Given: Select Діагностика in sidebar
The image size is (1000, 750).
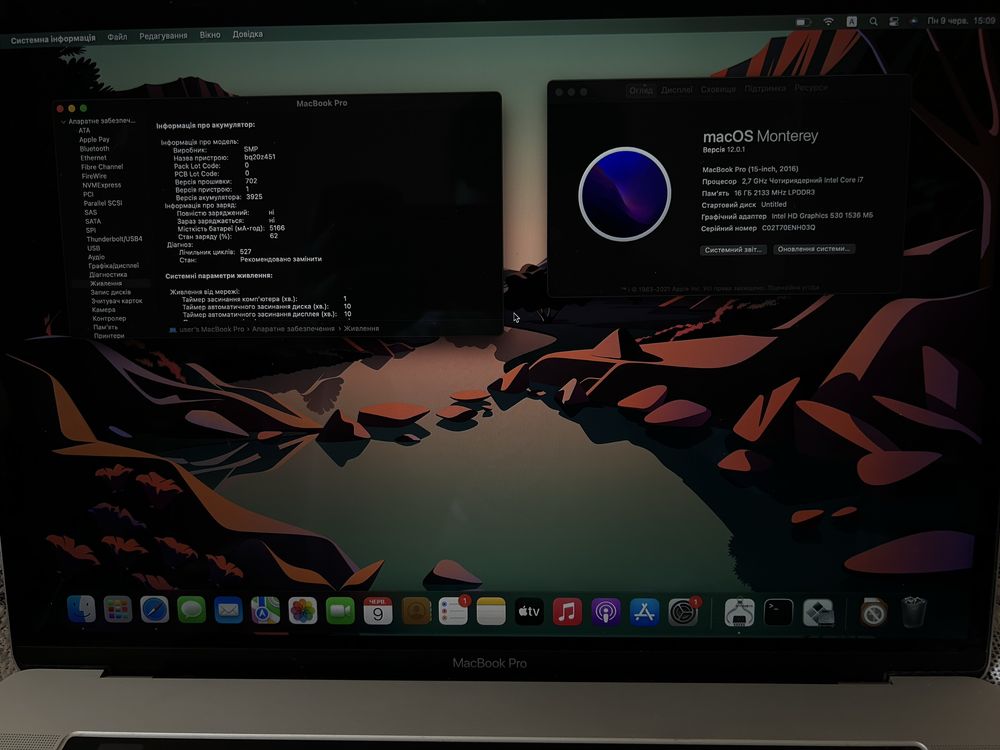Looking at the screenshot, I should [108, 274].
